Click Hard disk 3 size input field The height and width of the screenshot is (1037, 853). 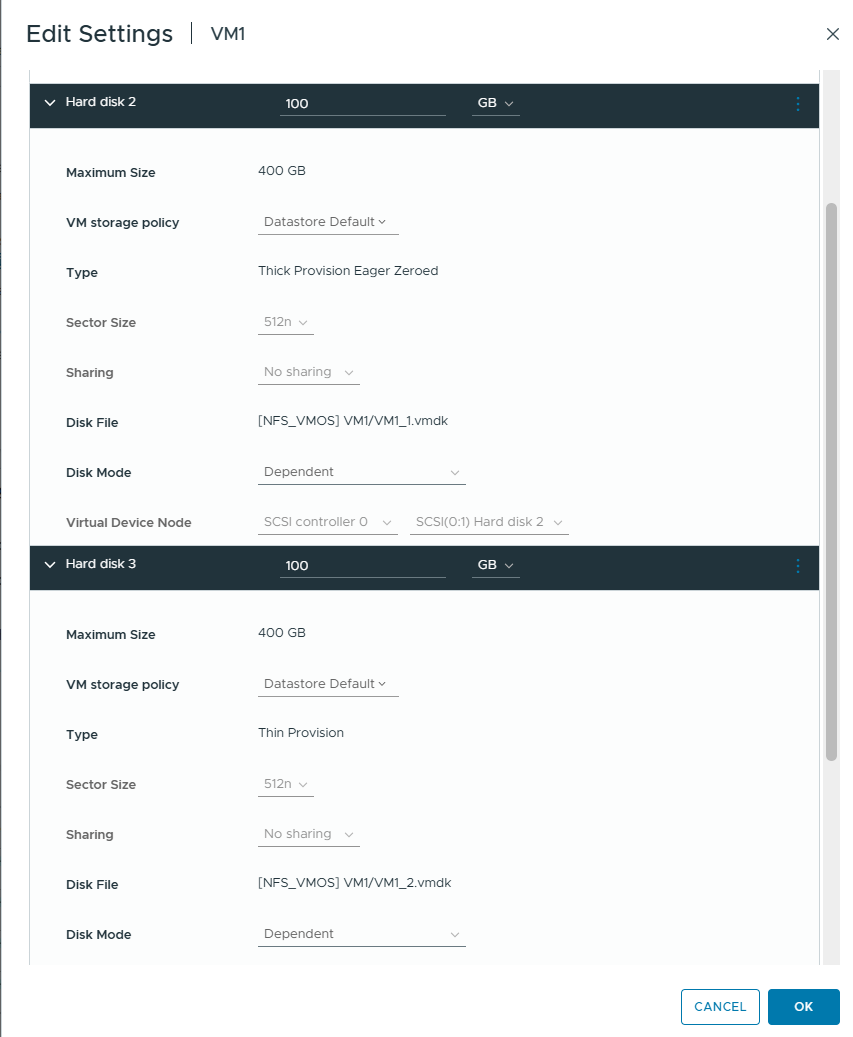pos(362,566)
